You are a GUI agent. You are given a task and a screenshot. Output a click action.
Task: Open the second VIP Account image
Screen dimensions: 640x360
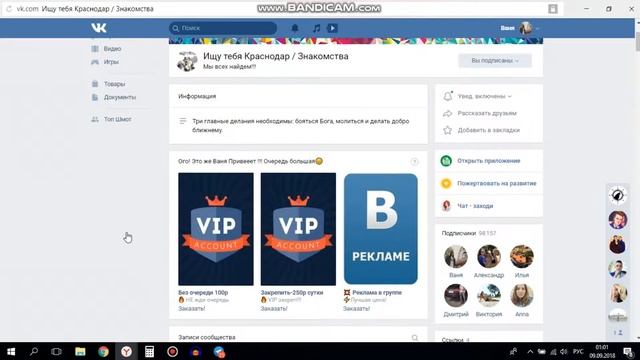click(298, 229)
